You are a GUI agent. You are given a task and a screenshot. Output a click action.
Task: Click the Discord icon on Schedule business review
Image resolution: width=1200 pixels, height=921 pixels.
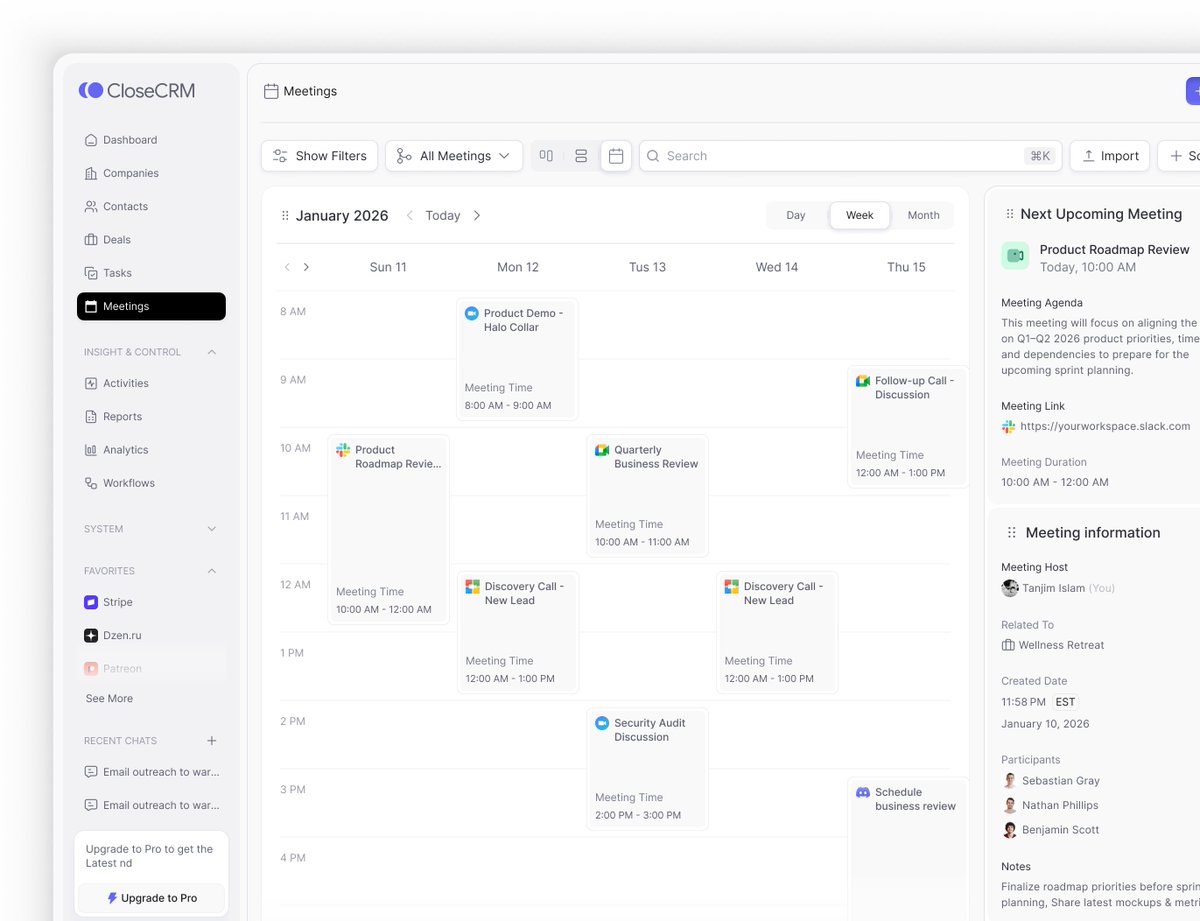point(863,792)
